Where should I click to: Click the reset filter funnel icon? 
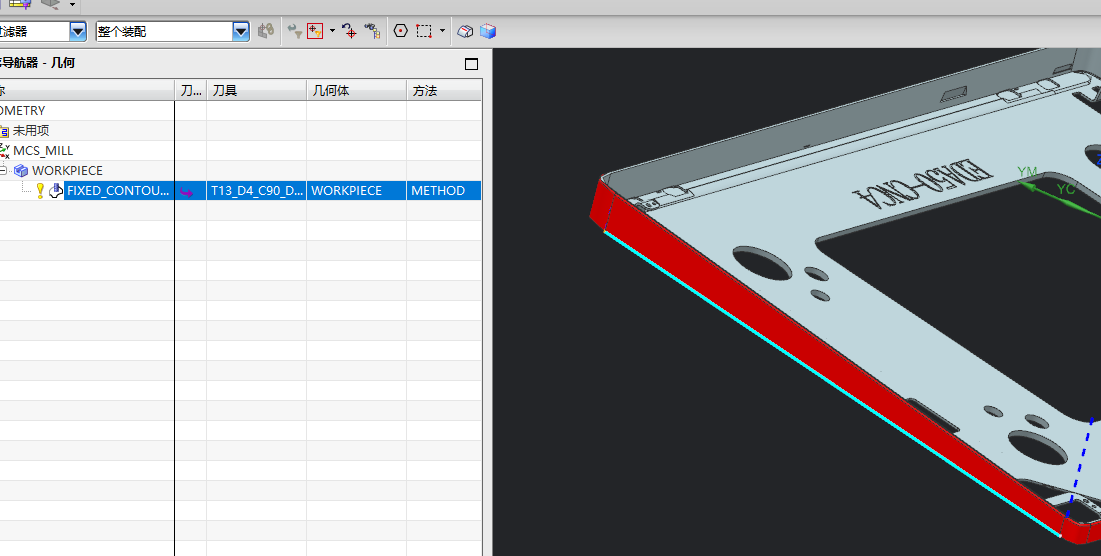tap(295, 31)
